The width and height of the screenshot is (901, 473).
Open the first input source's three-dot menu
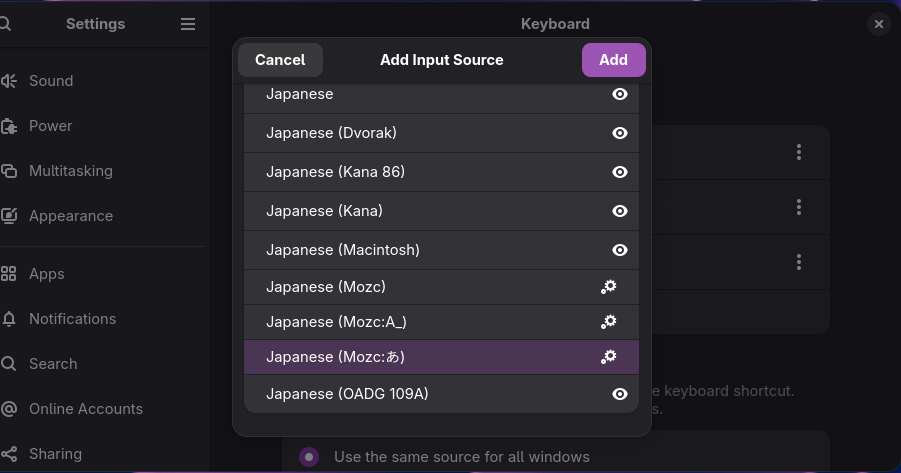798,152
